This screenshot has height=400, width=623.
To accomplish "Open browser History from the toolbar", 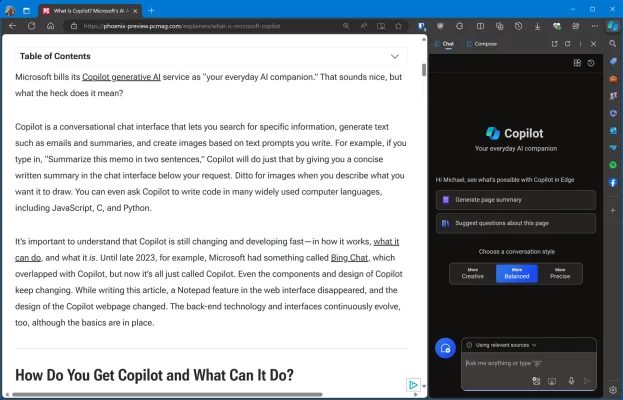I will [x=519, y=26].
